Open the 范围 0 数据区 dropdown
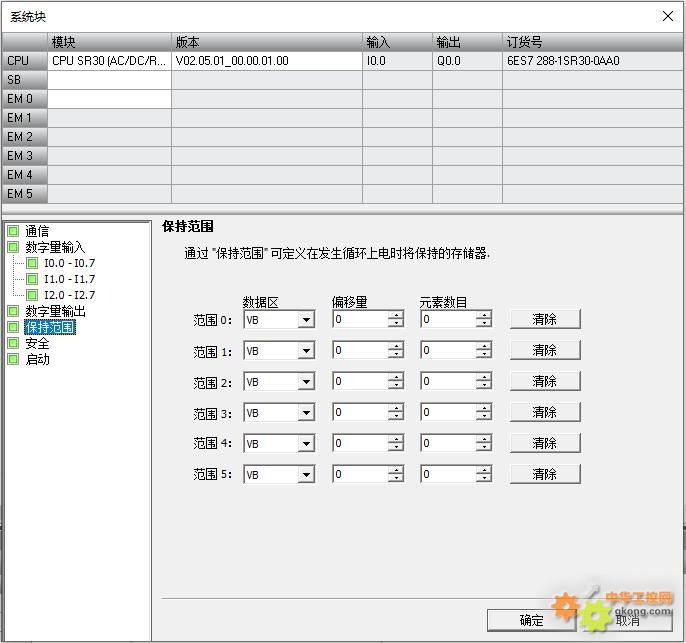 click(306, 320)
